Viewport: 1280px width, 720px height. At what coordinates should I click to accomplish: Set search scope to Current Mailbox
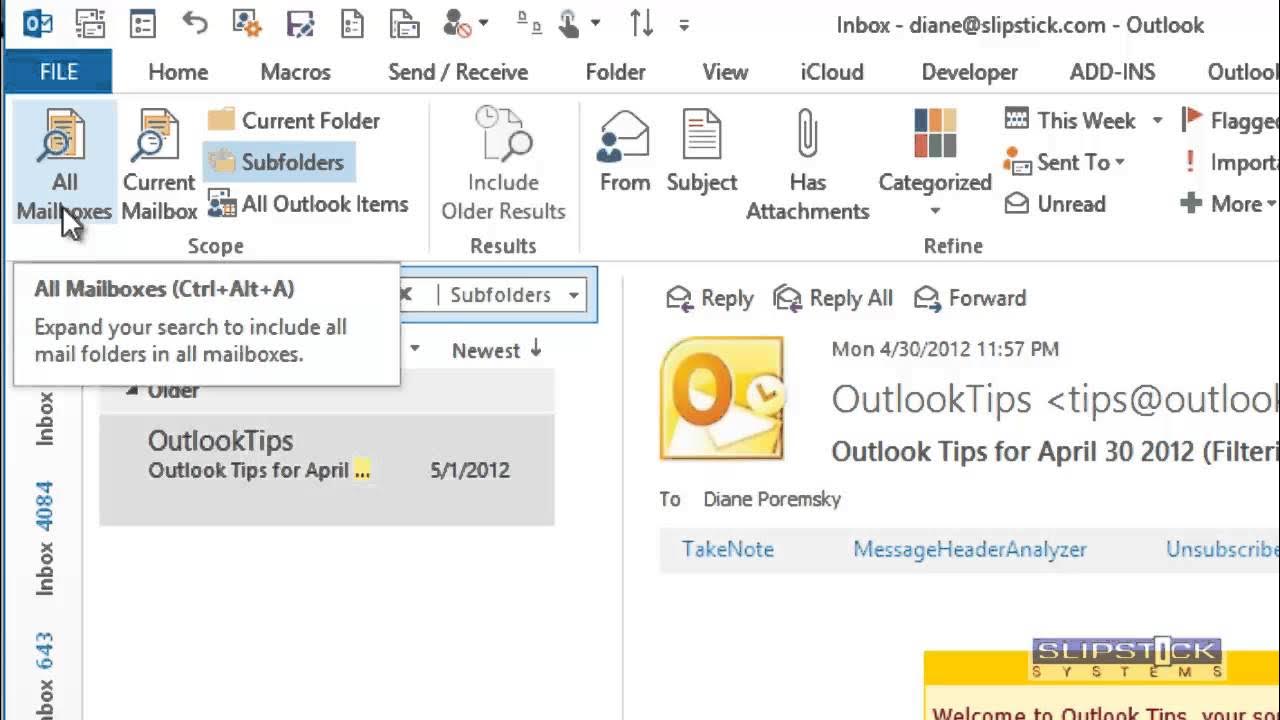159,165
